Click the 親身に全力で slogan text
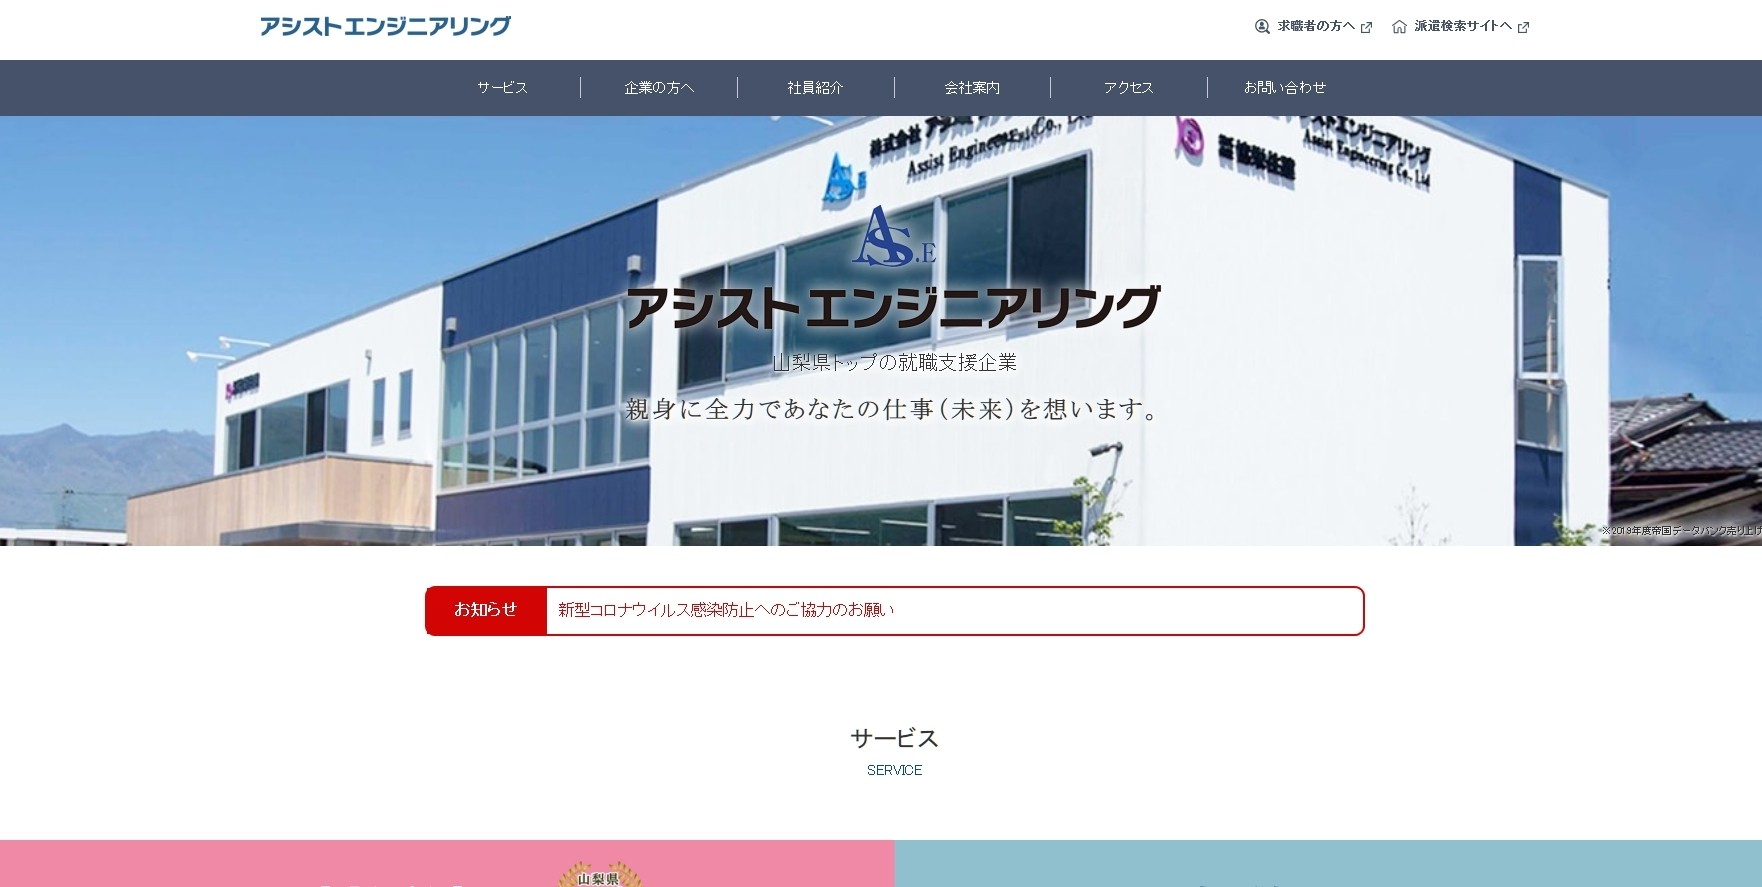Image resolution: width=1762 pixels, height=887 pixels. coord(893,409)
